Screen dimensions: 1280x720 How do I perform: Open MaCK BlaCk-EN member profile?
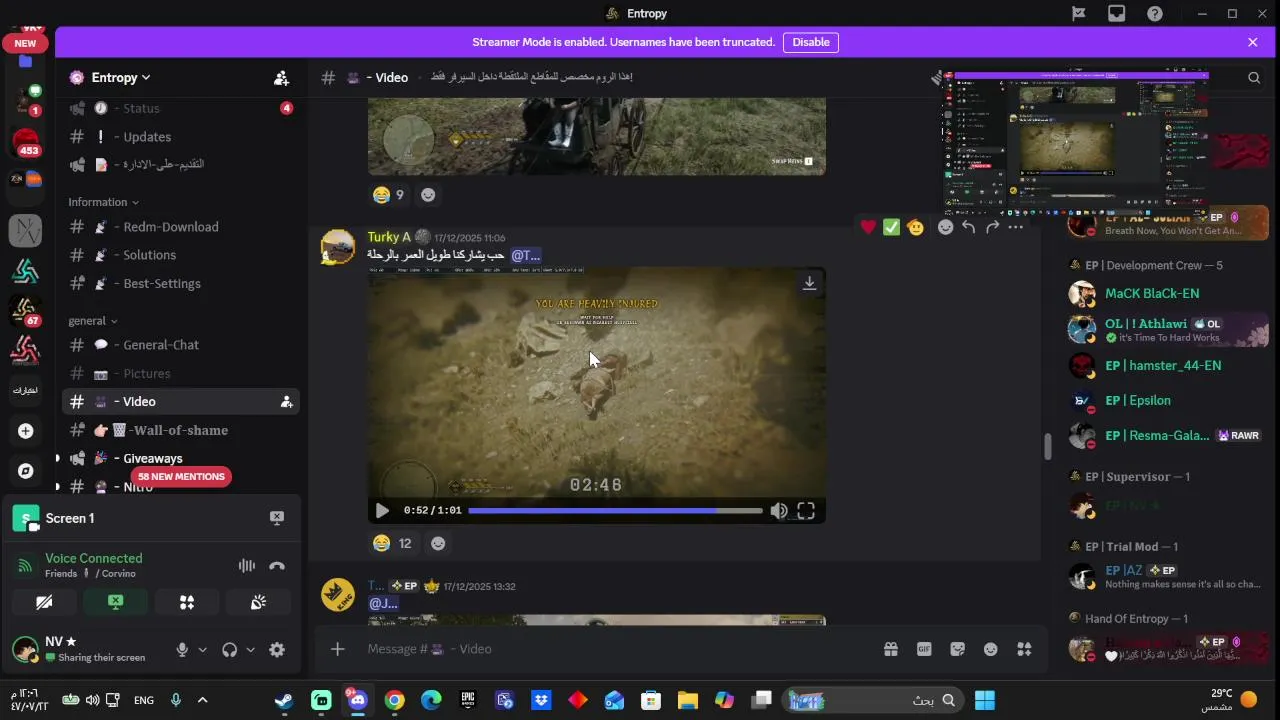click(1168, 293)
